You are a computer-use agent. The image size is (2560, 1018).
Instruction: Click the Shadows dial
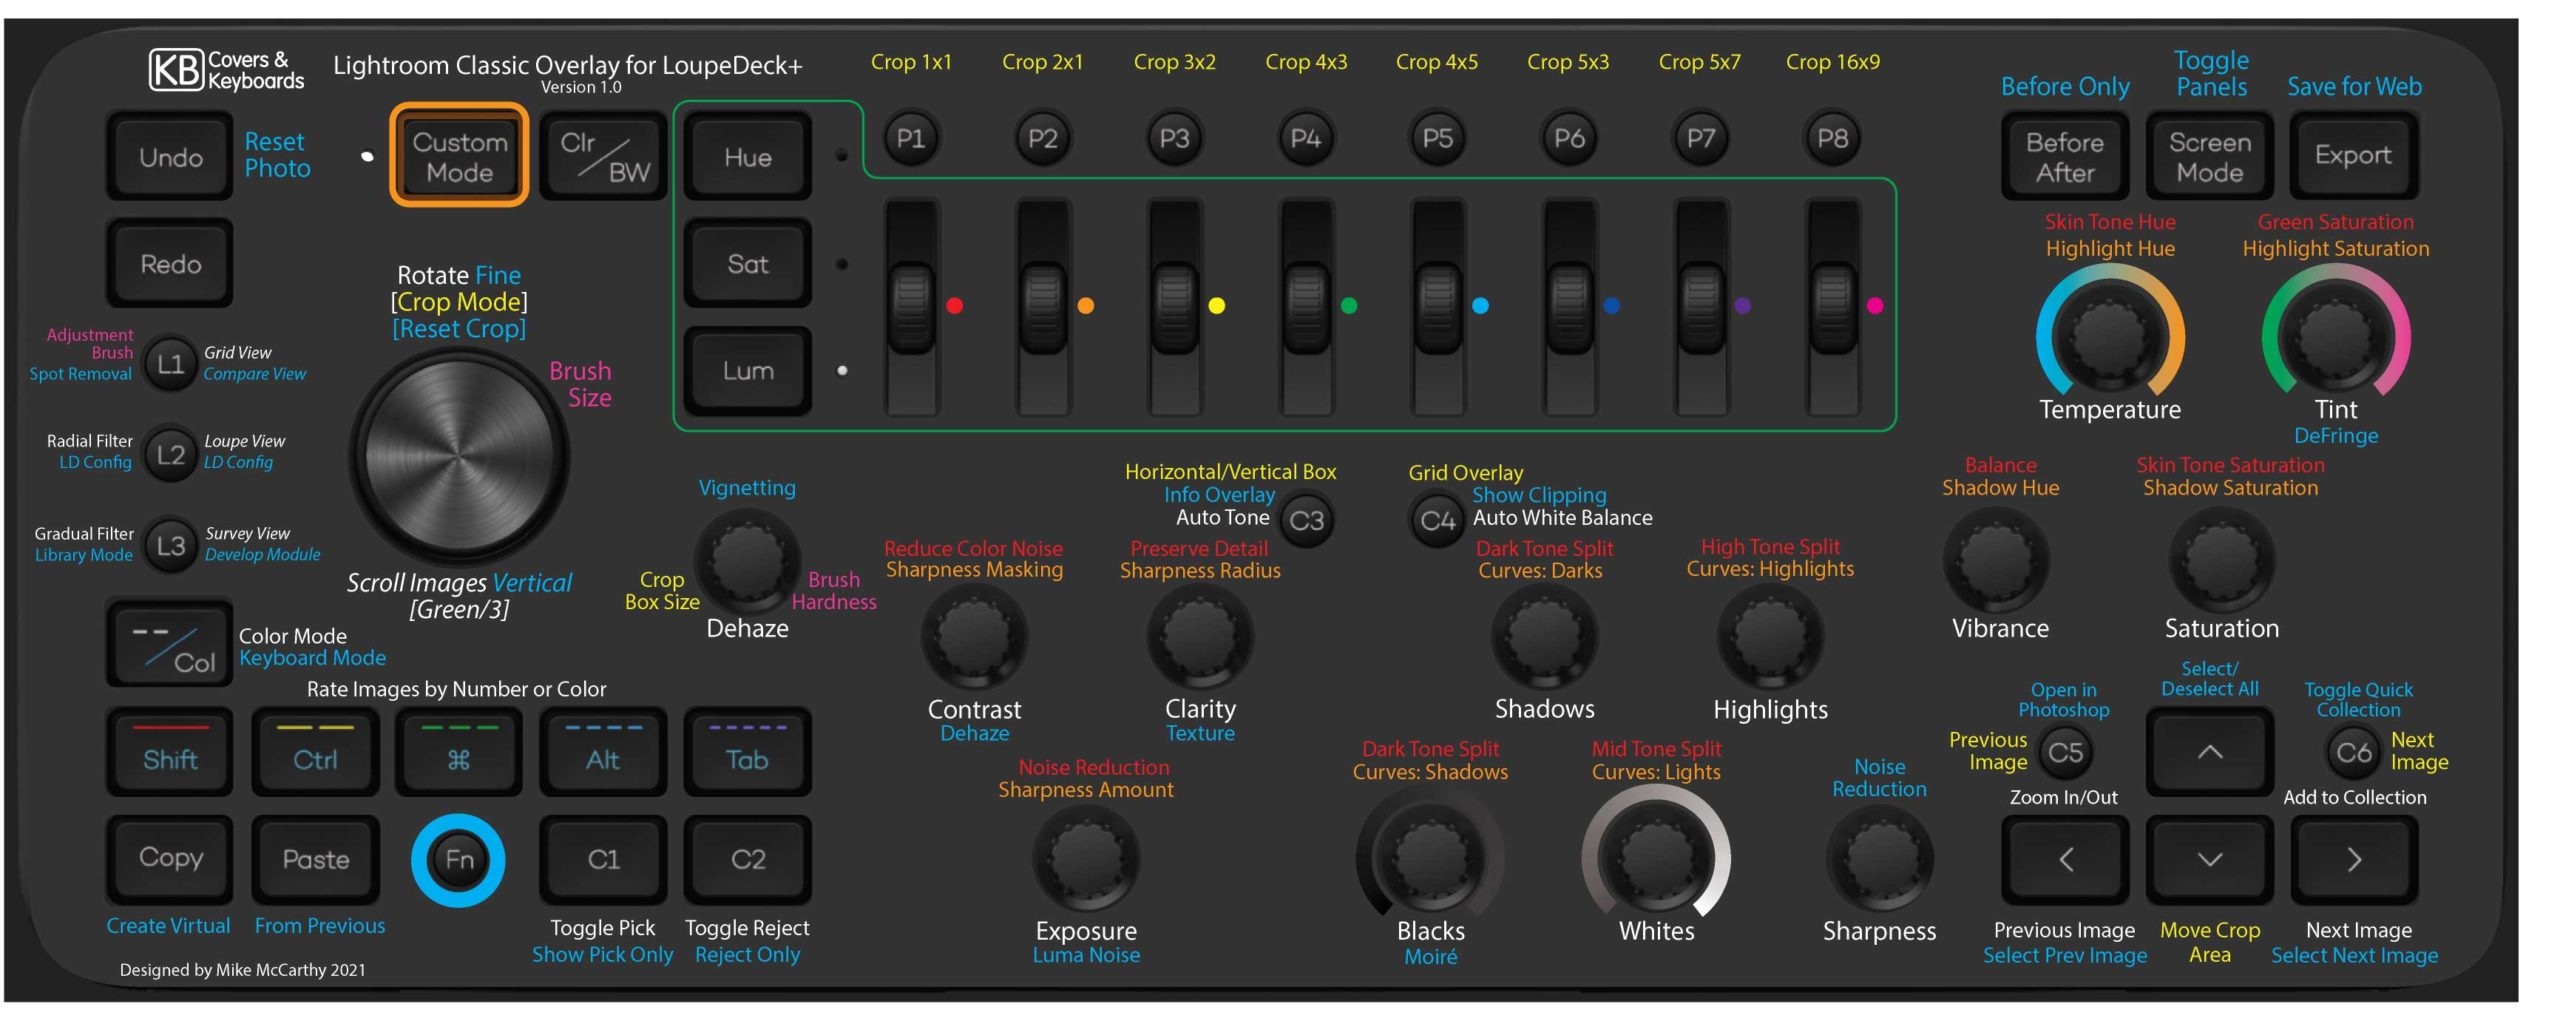[x=1545, y=637]
